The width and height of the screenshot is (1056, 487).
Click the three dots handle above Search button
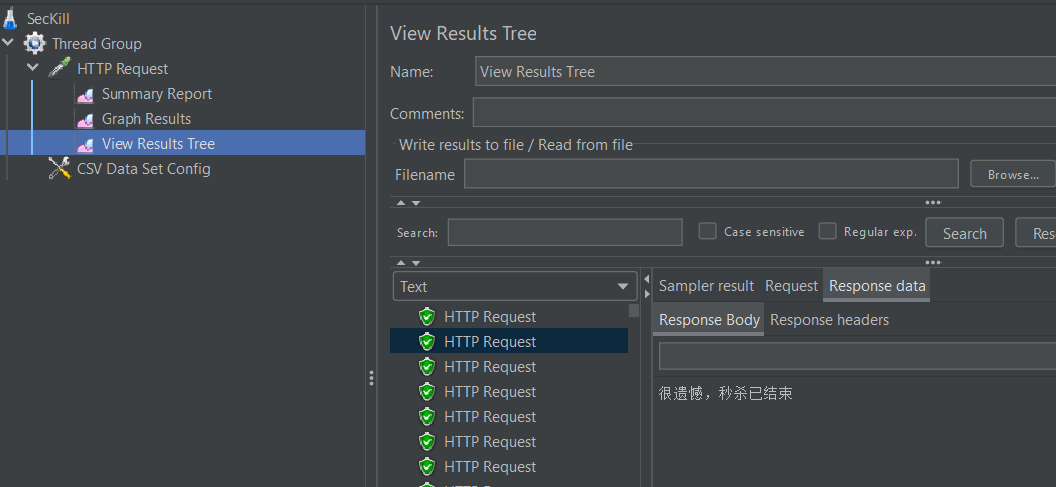pyautogui.click(x=933, y=202)
